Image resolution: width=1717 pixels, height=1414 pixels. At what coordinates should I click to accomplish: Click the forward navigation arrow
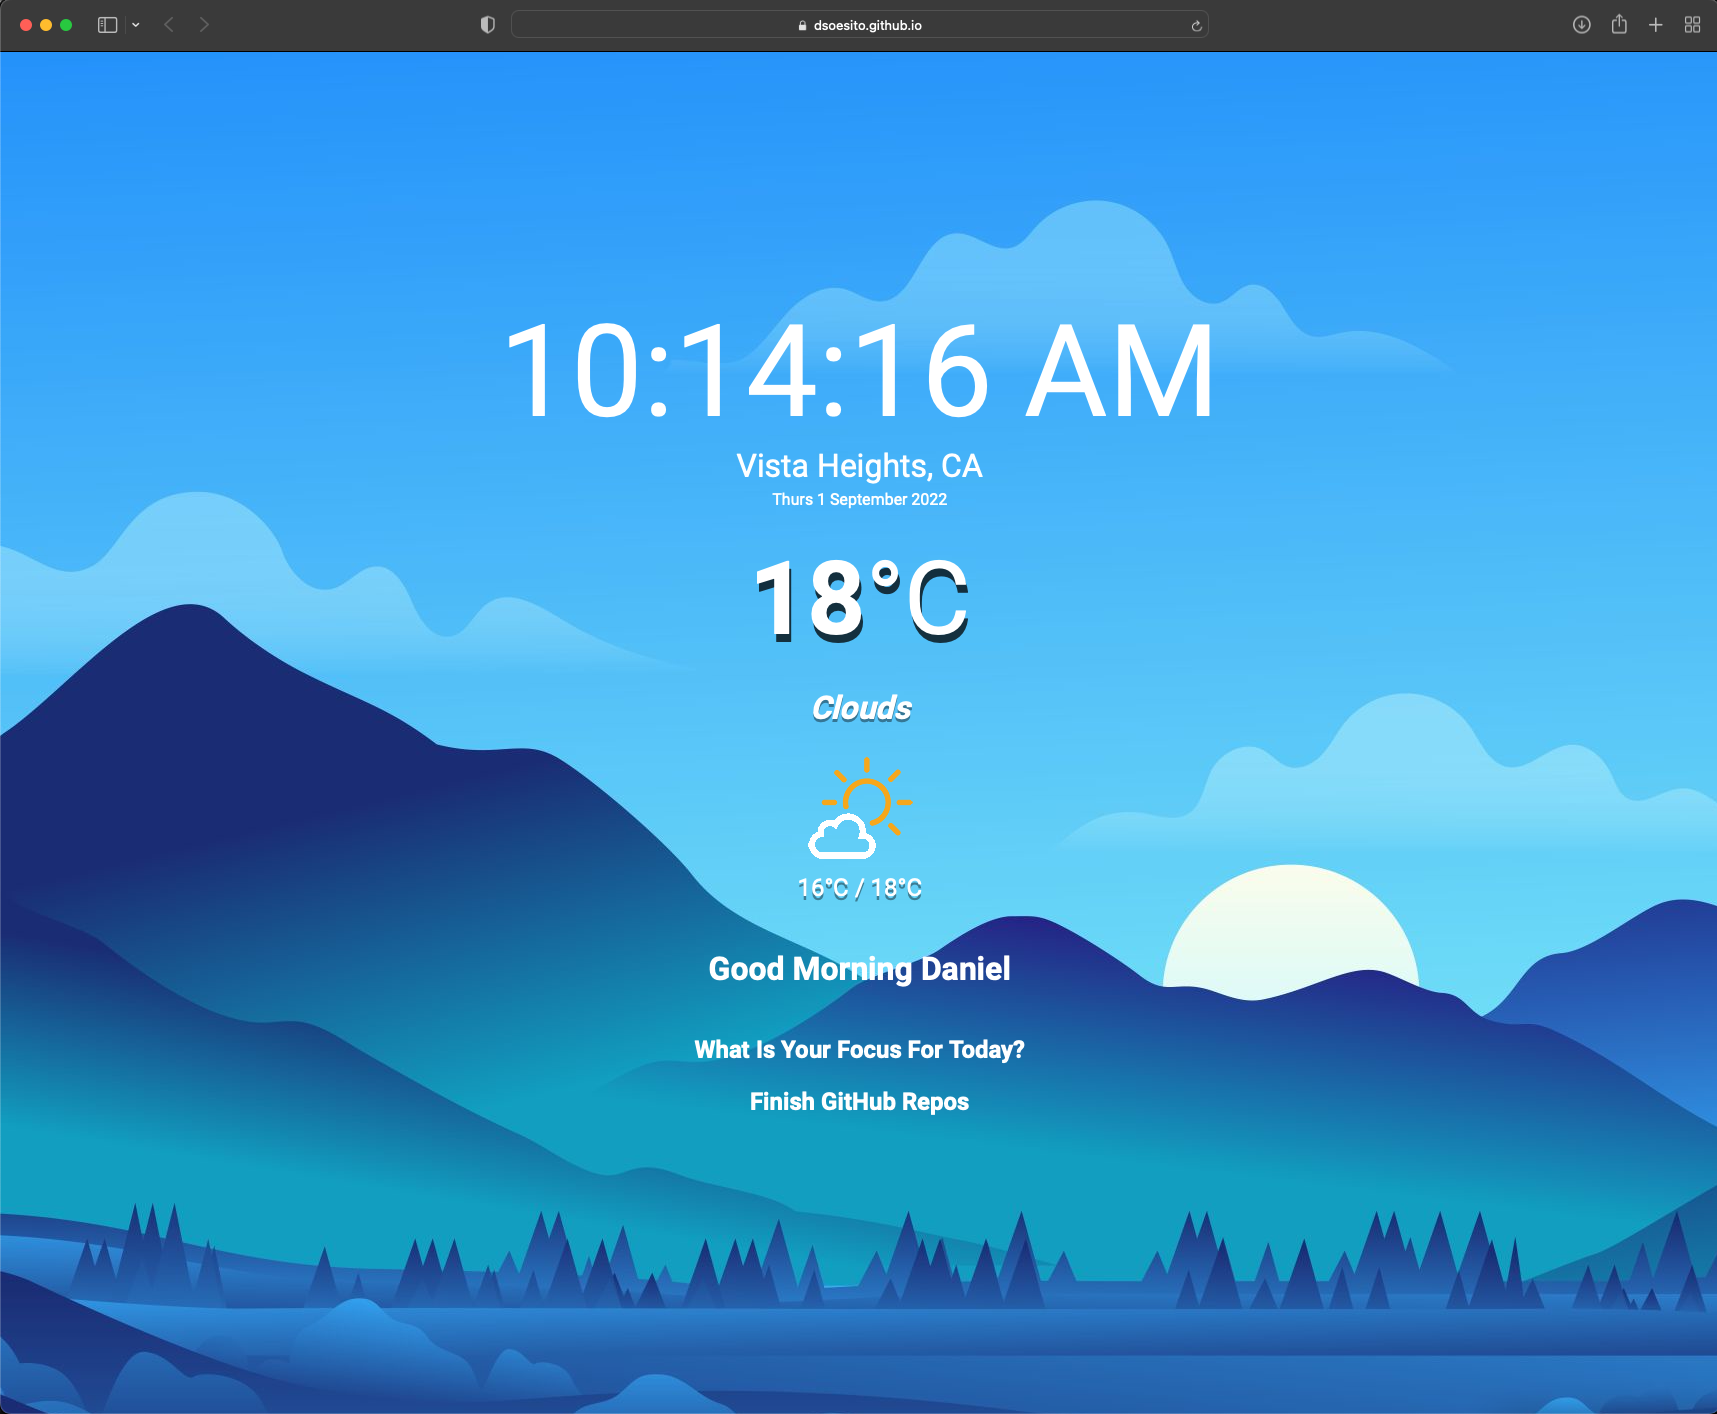coord(204,24)
